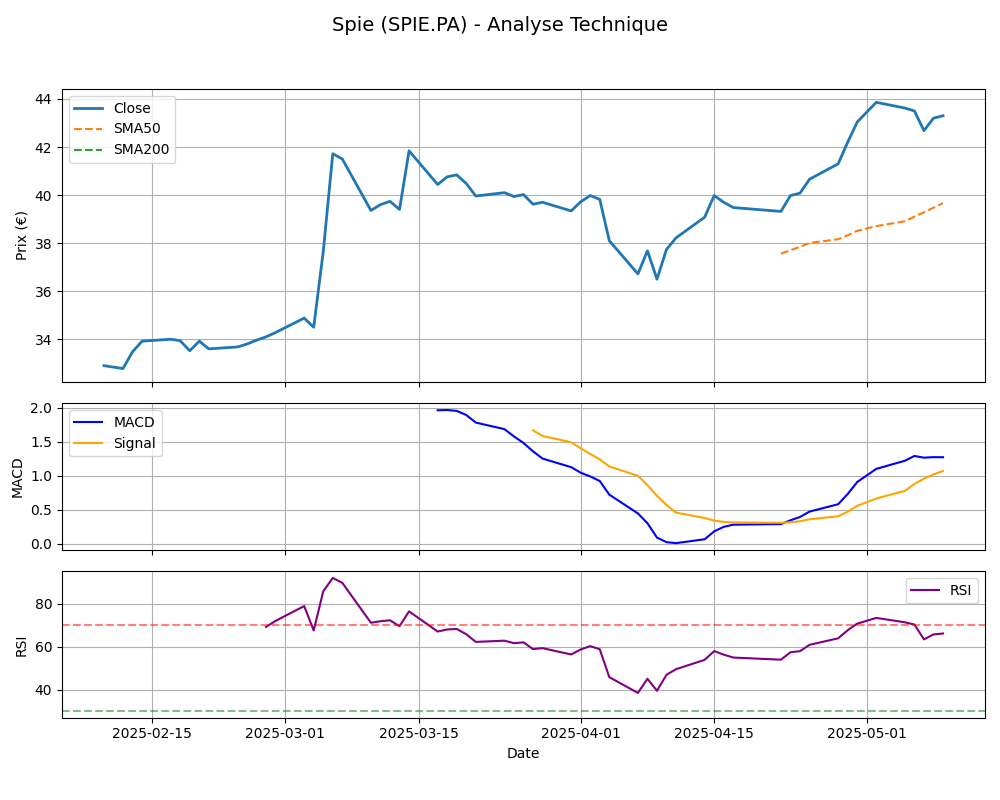The image size is (1000, 800).
Task: Click the vertical 'MACD' y-axis label
Action: [17, 478]
